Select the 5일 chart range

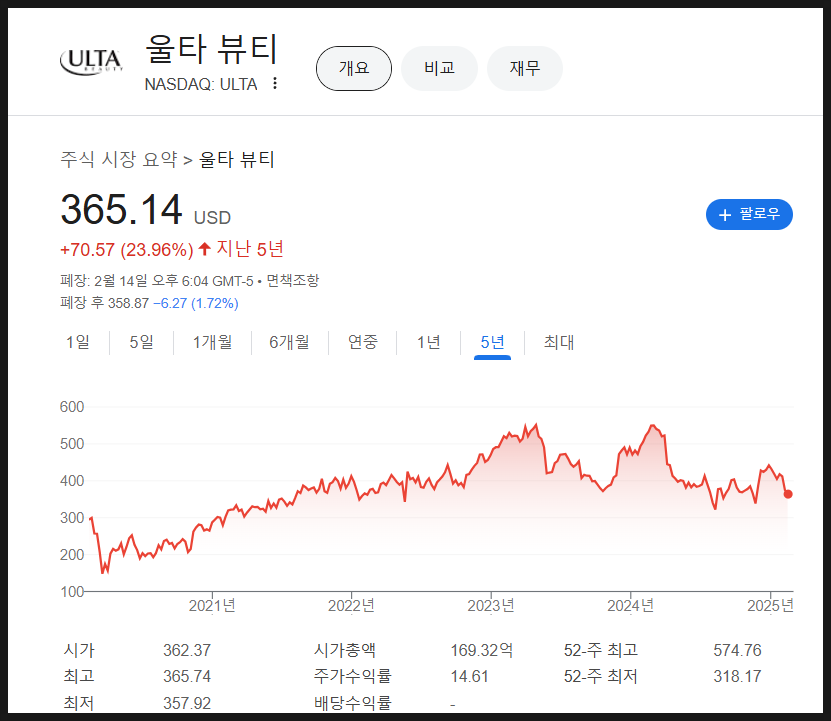[x=142, y=342]
